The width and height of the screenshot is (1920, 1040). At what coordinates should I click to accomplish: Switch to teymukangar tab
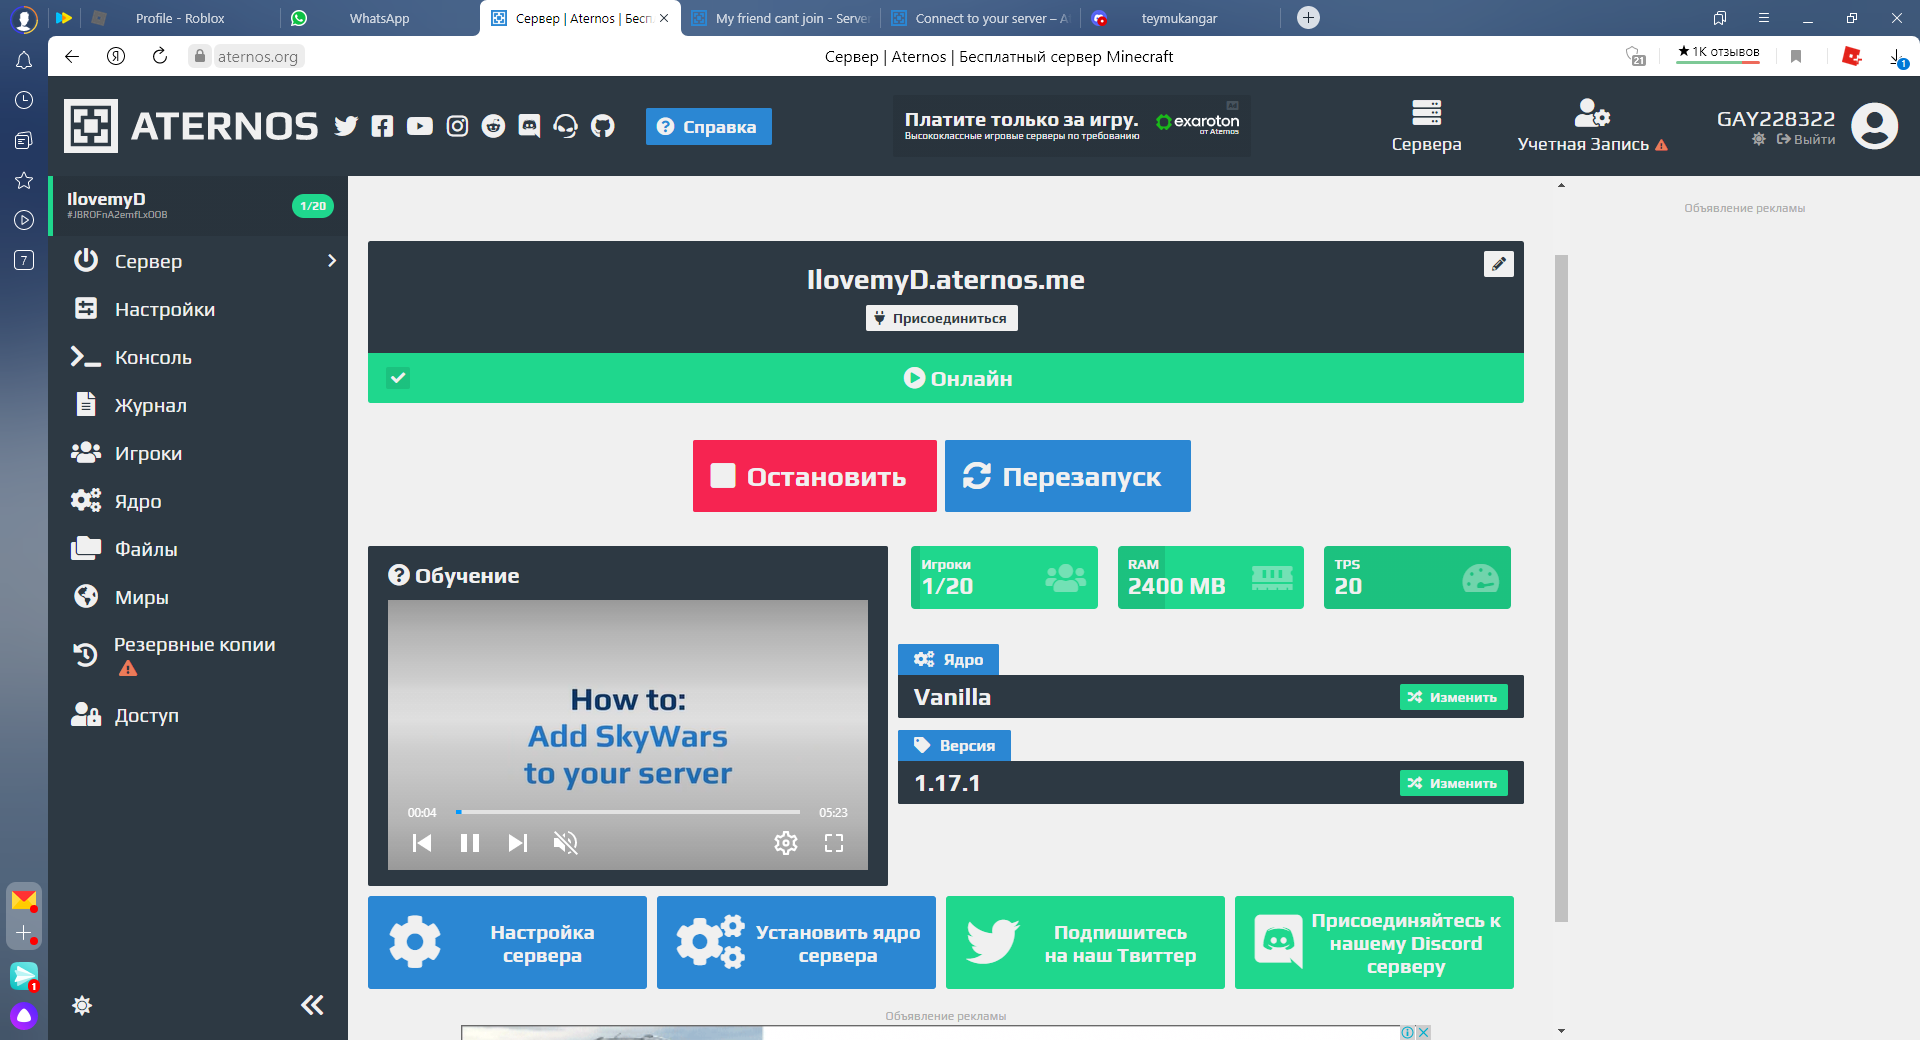click(x=1180, y=18)
